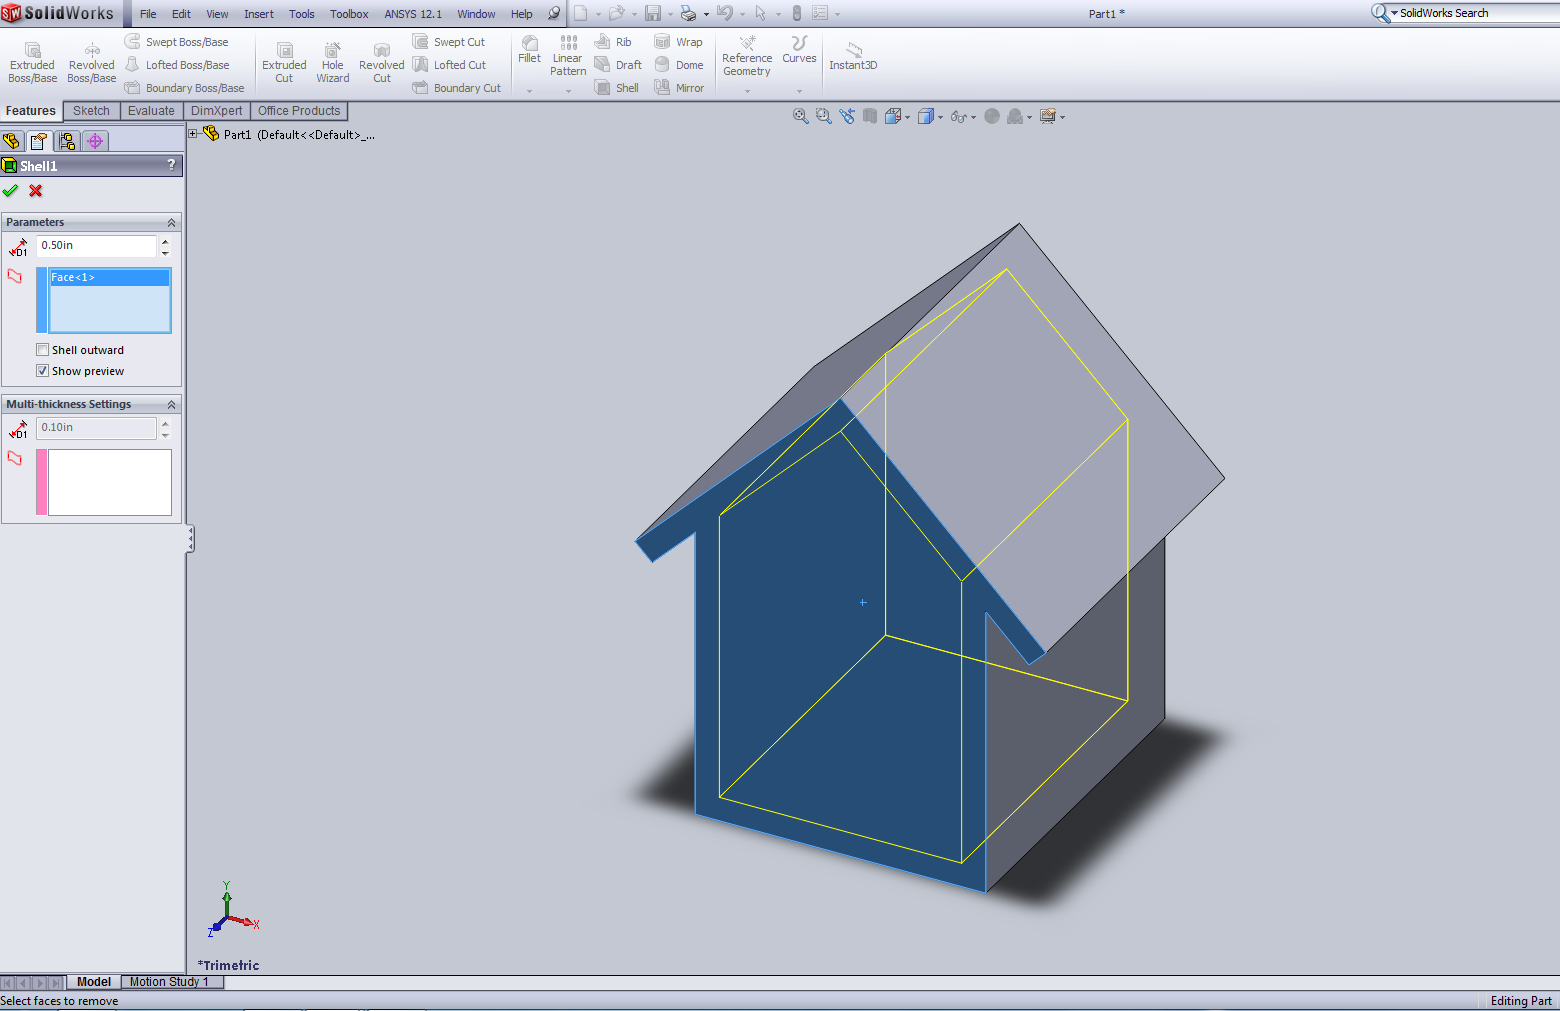
Task: Switch to the Sketch tab
Action: tap(90, 110)
